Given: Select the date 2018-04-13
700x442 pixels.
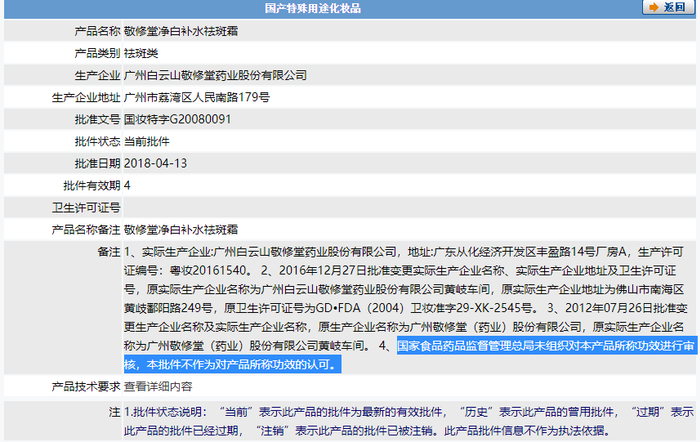Looking at the screenshot, I should point(155,163).
